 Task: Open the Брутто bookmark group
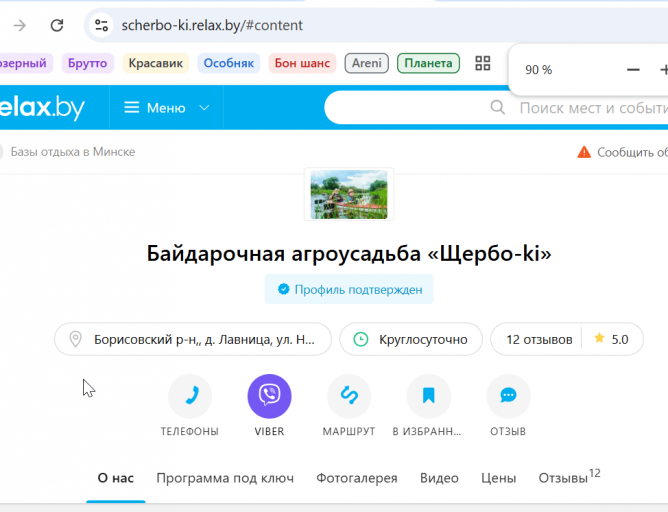[88, 63]
